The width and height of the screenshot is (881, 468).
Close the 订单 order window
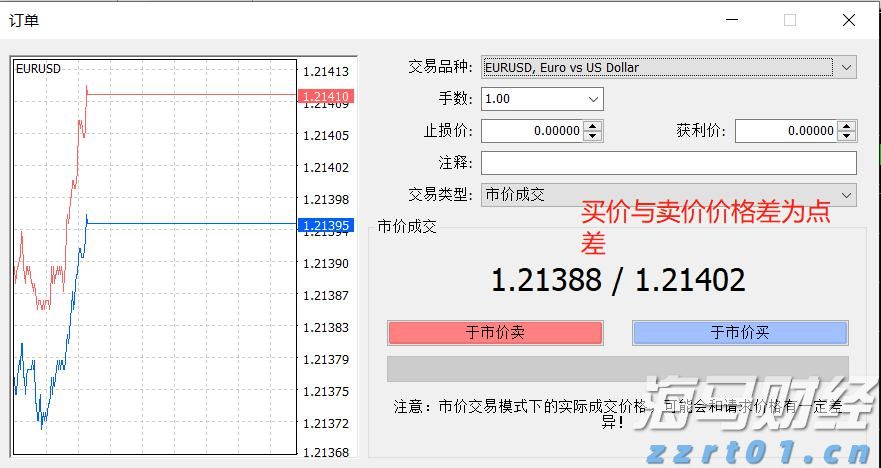coord(849,20)
